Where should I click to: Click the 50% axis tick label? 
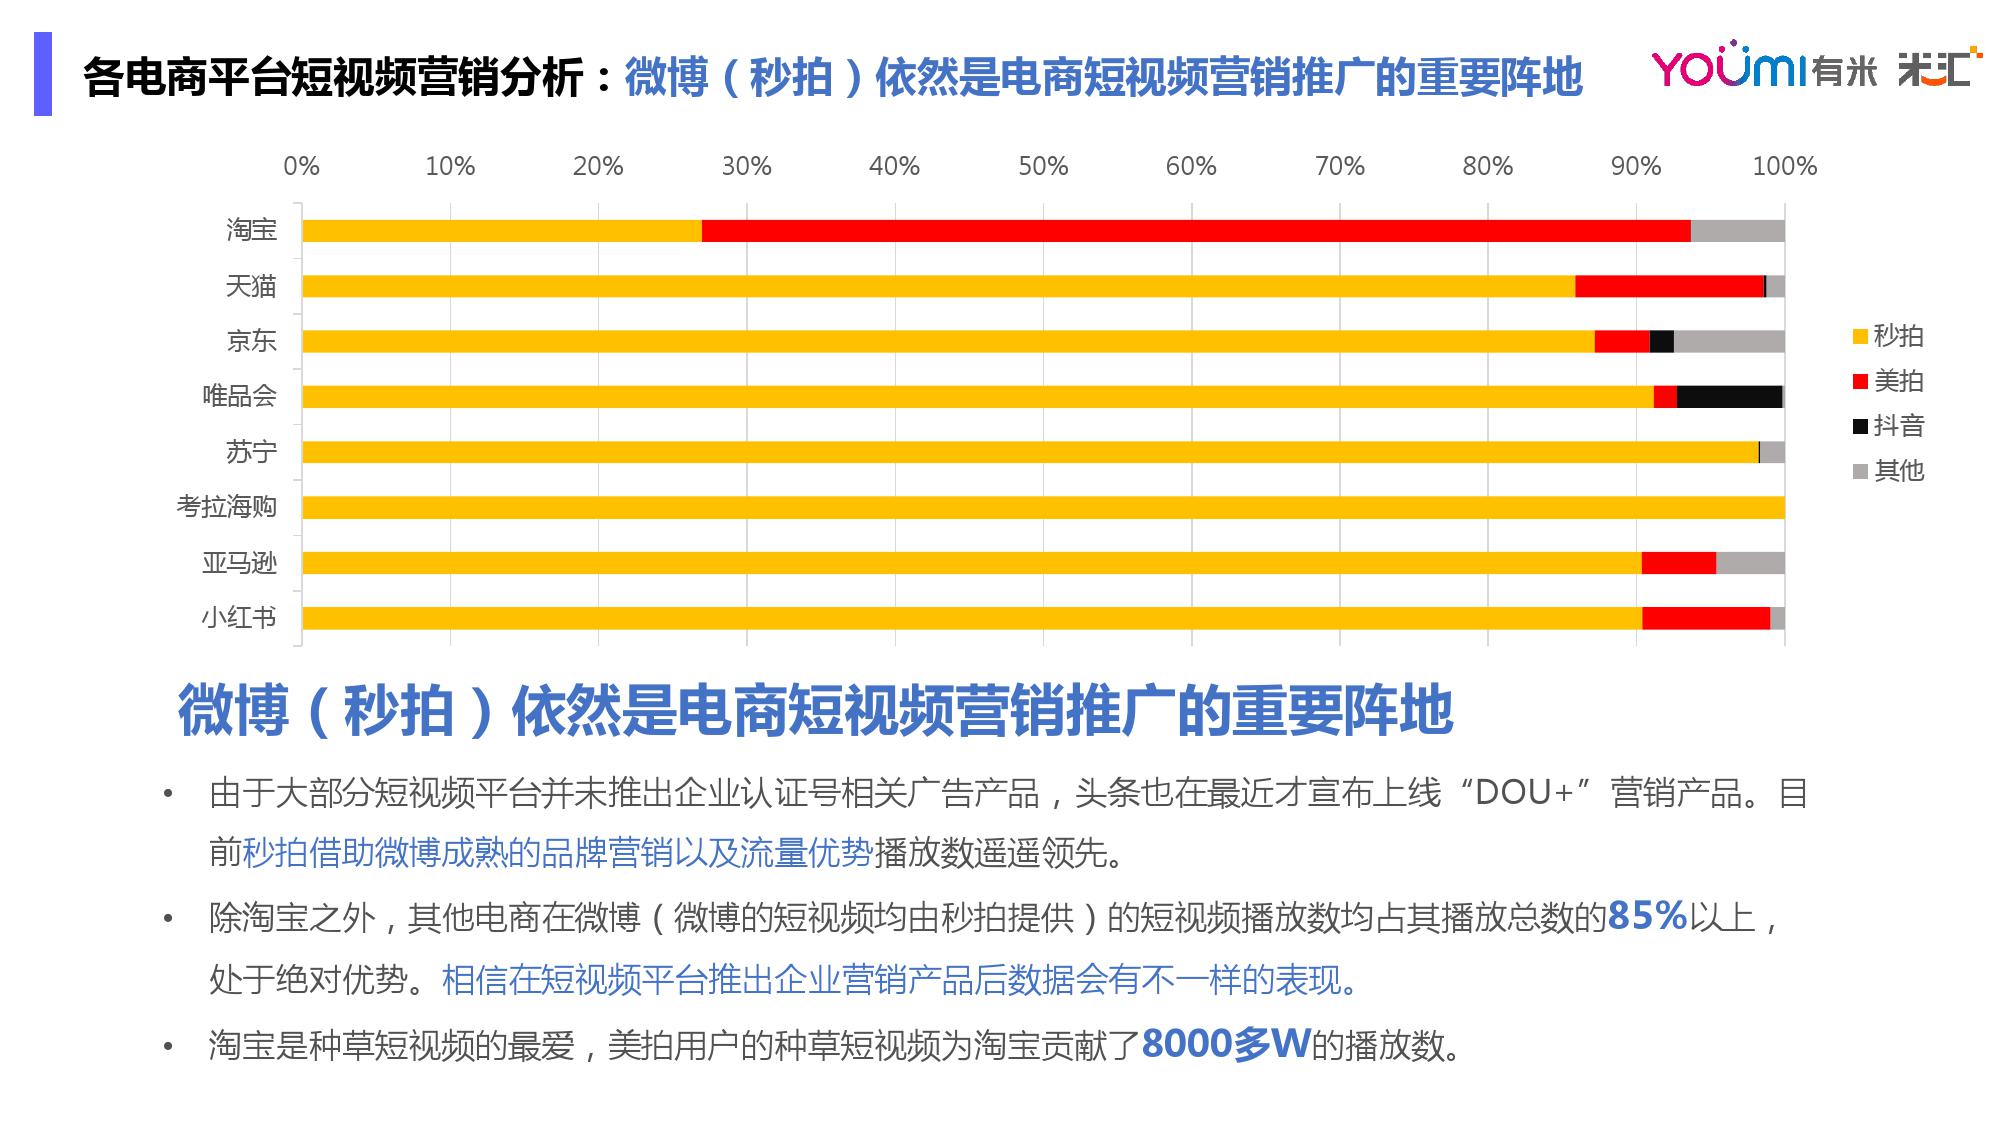(x=1042, y=166)
